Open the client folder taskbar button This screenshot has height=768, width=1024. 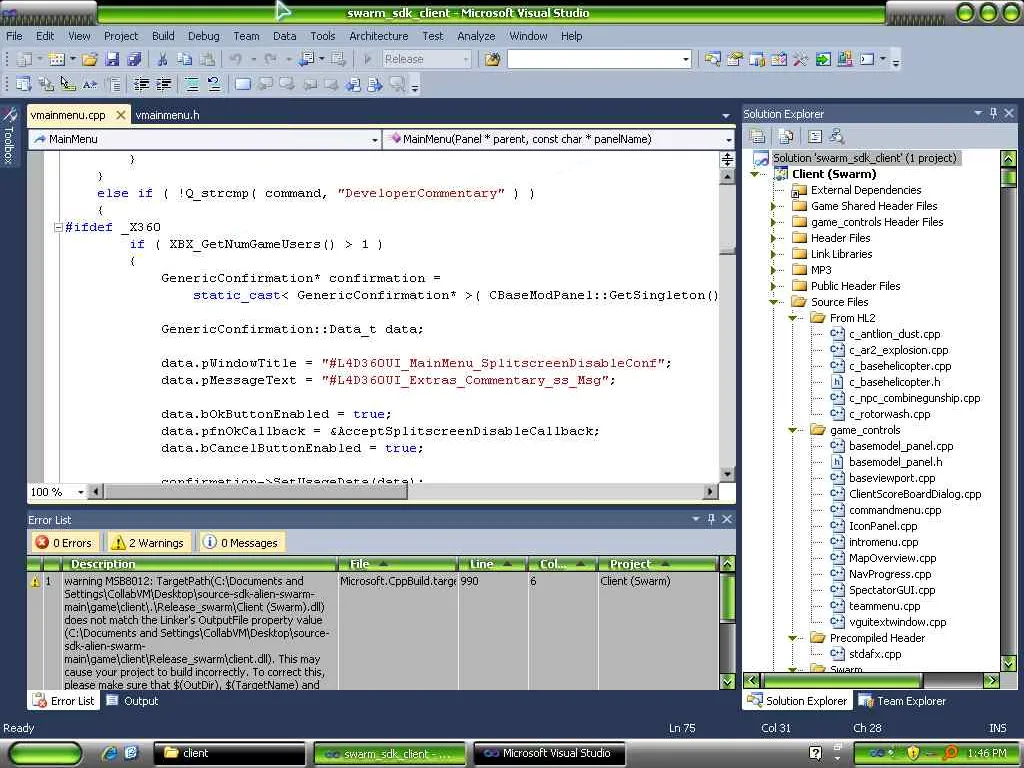click(229, 753)
